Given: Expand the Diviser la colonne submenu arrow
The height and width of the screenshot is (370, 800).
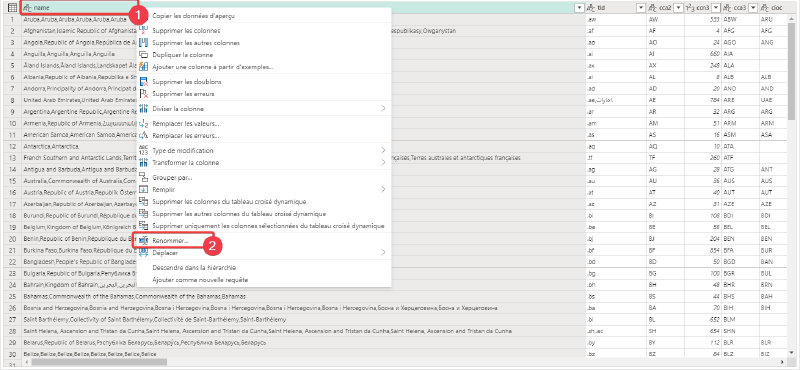Looking at the screenshot, I should point(383,109).
